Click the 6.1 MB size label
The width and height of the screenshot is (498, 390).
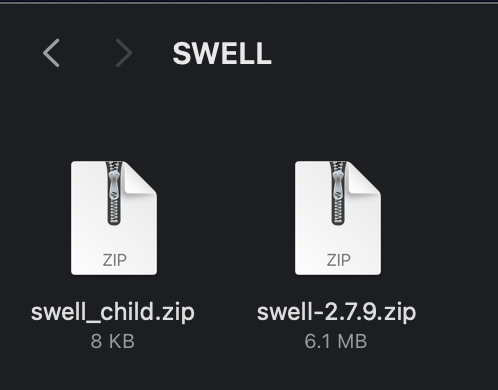coord(336,341)
